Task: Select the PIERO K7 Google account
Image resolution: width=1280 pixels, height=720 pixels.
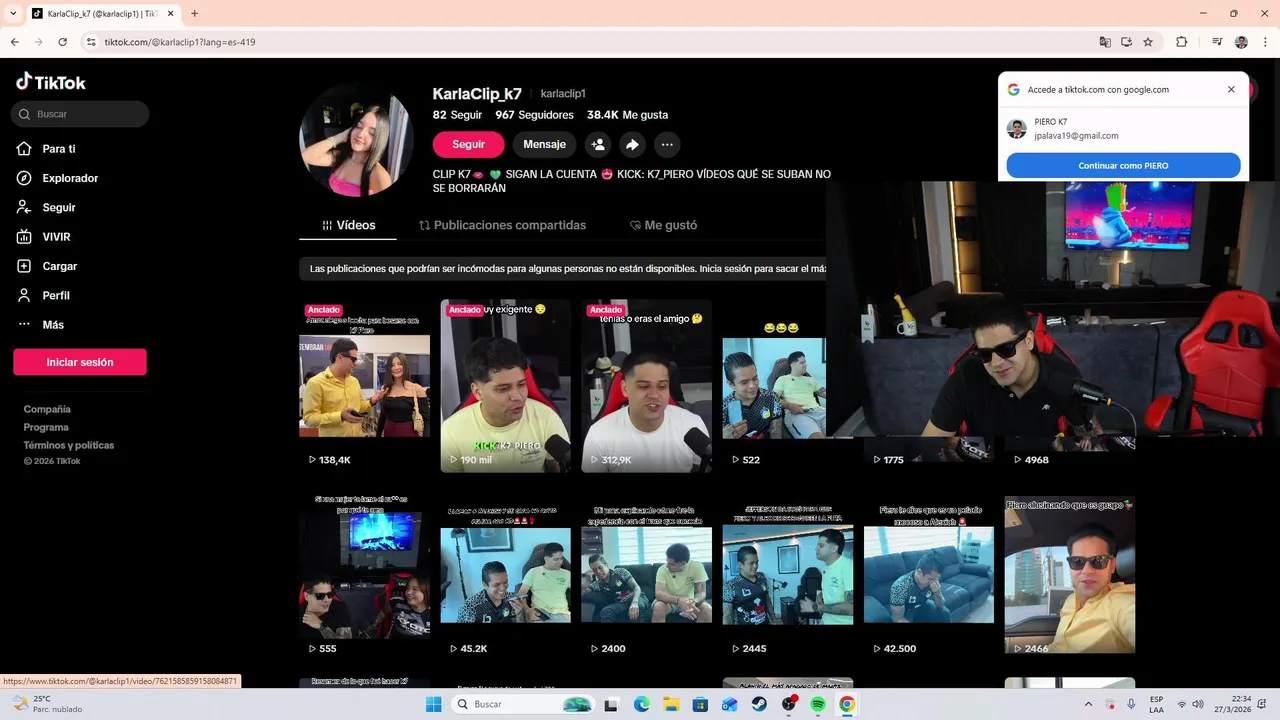Action: tap(1123, 128)
